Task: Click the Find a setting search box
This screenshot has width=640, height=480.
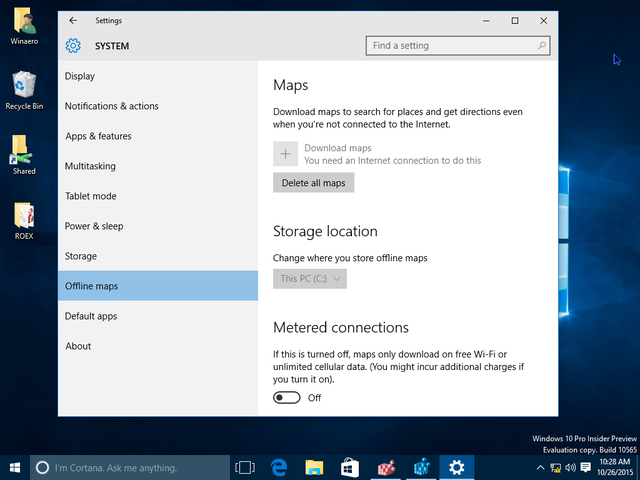Action: [x=458, y=46]
